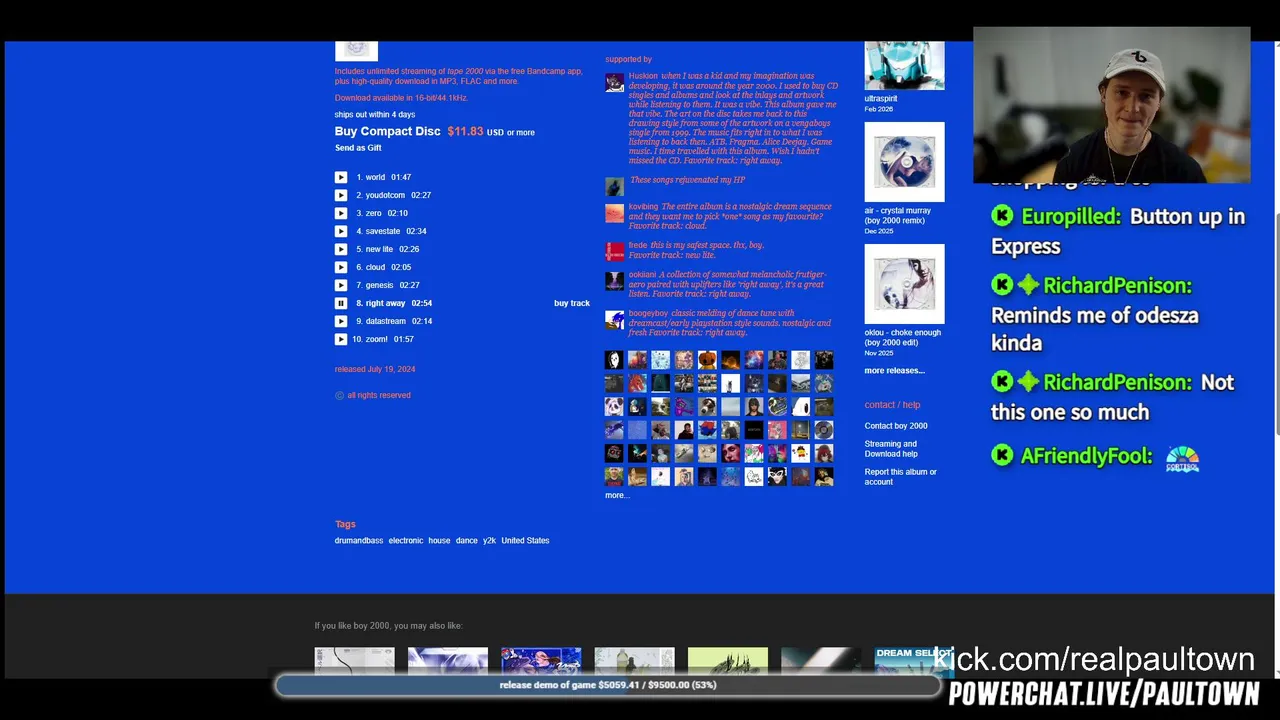Click buy track for right away

(572, 303)
